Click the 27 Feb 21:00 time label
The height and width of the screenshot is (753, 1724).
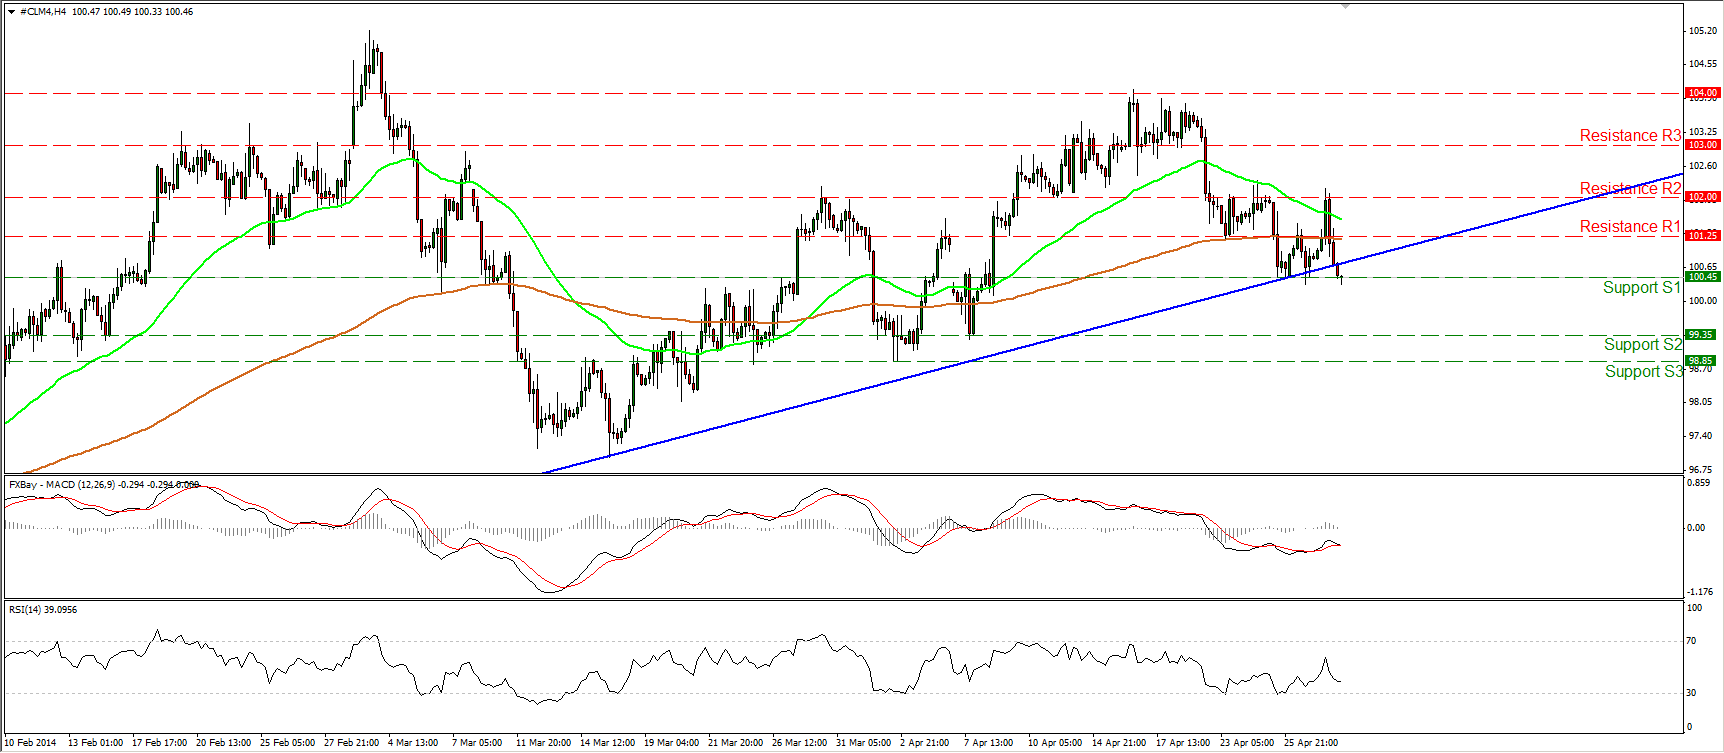pos(351,743)
